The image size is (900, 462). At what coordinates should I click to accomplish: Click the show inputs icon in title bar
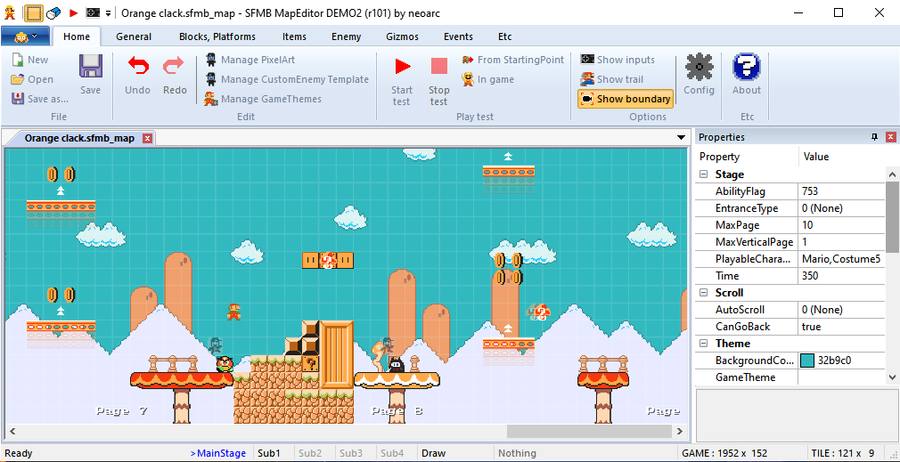[x=92, y=12]
